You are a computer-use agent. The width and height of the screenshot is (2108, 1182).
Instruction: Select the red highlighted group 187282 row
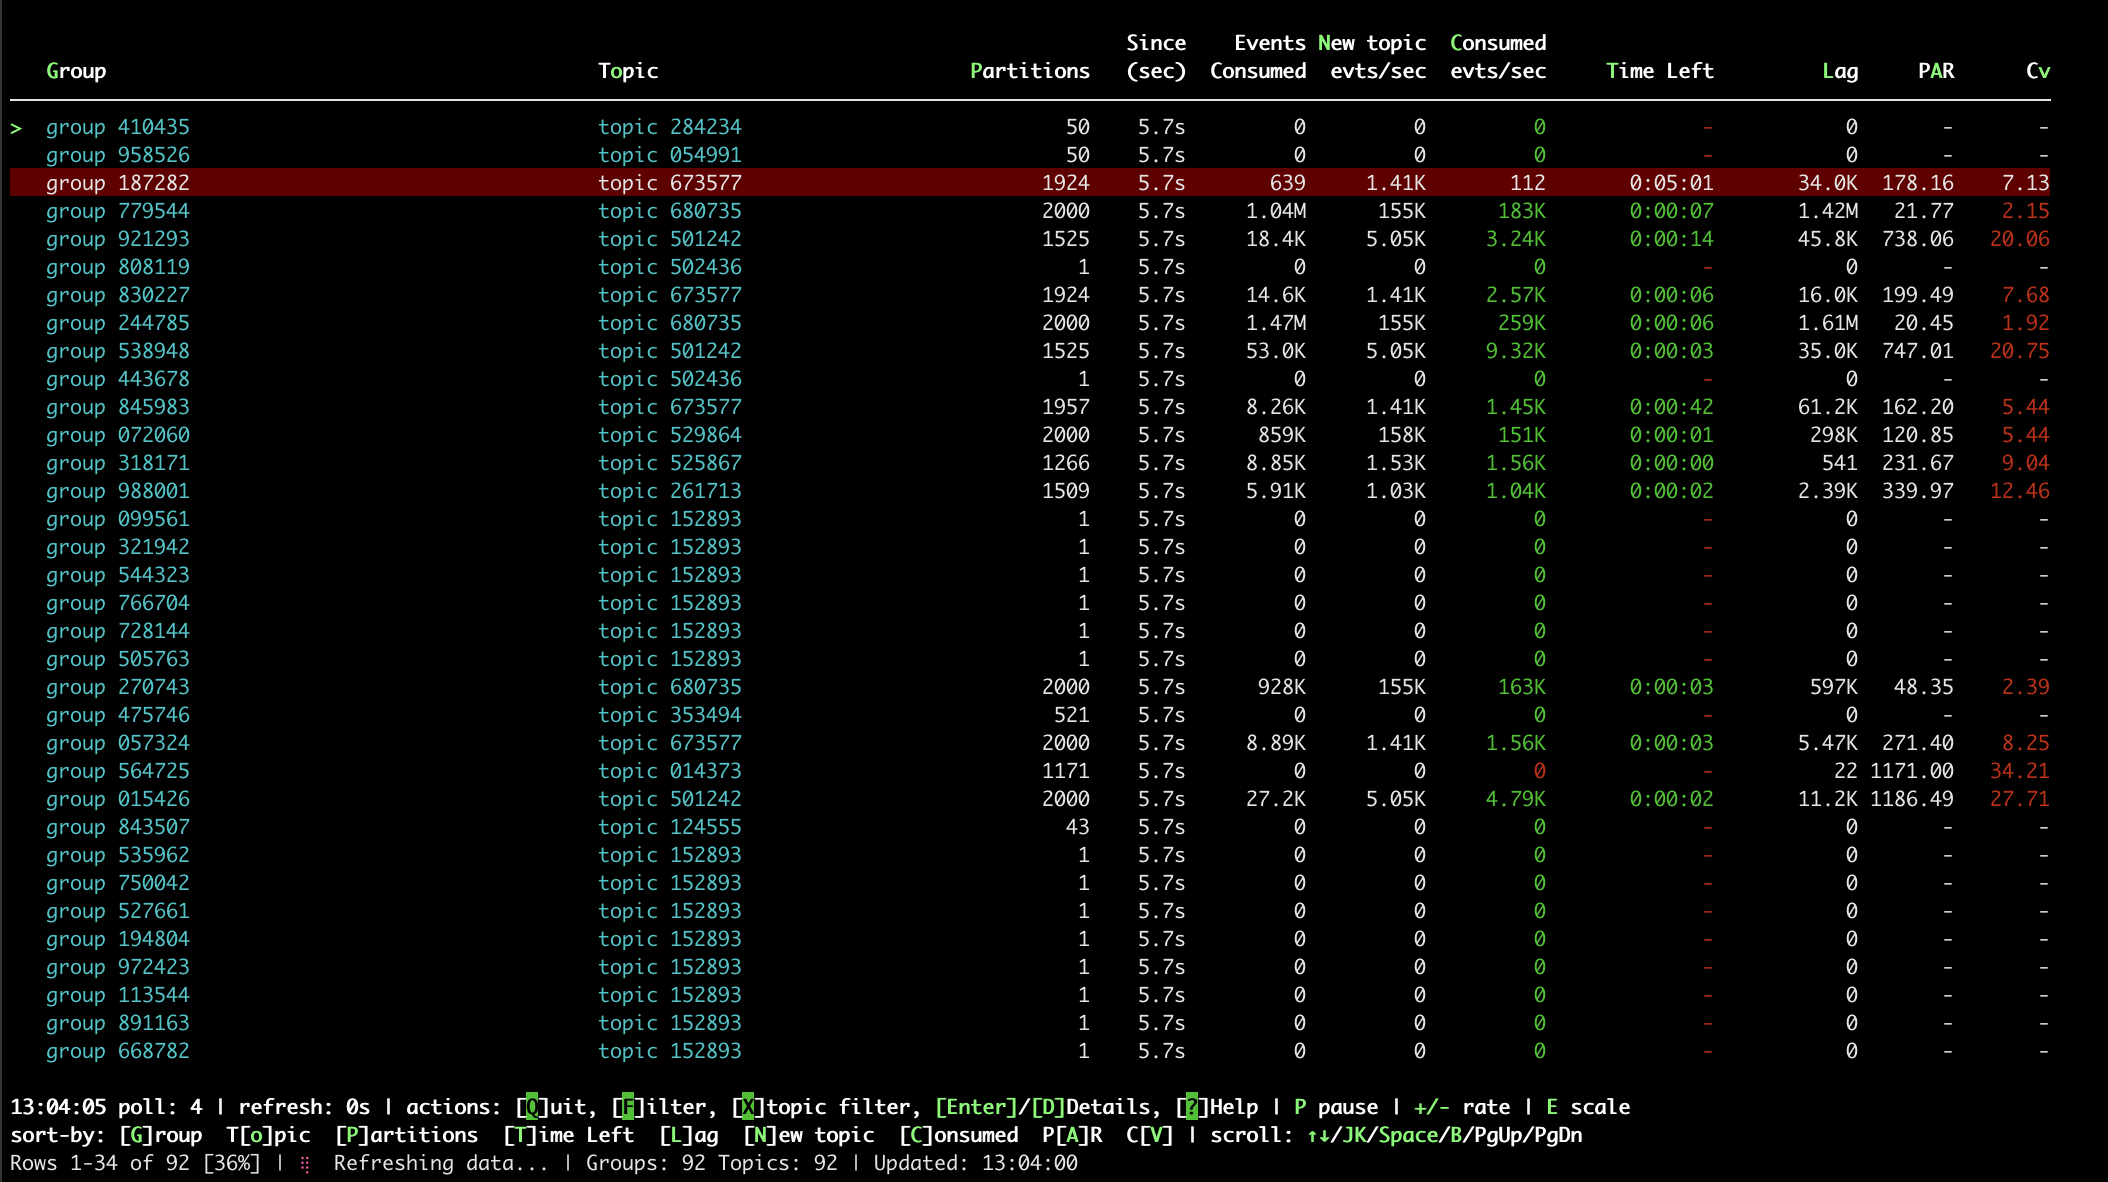point(118,183)
